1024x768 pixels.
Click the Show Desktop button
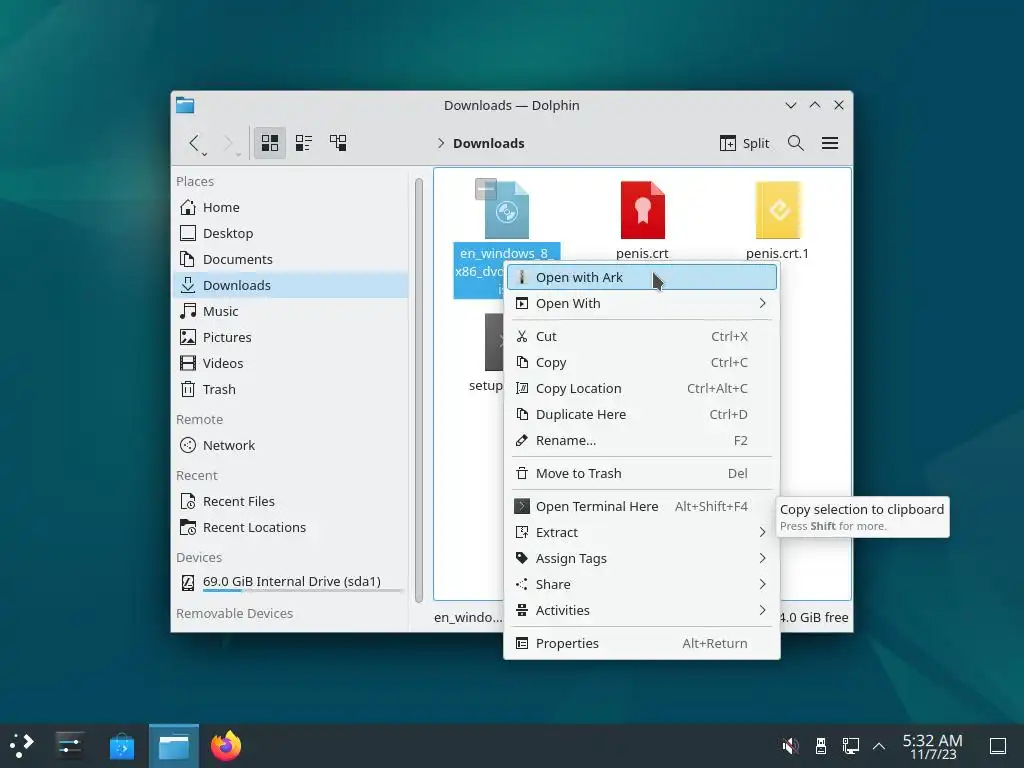coord(998,746)
